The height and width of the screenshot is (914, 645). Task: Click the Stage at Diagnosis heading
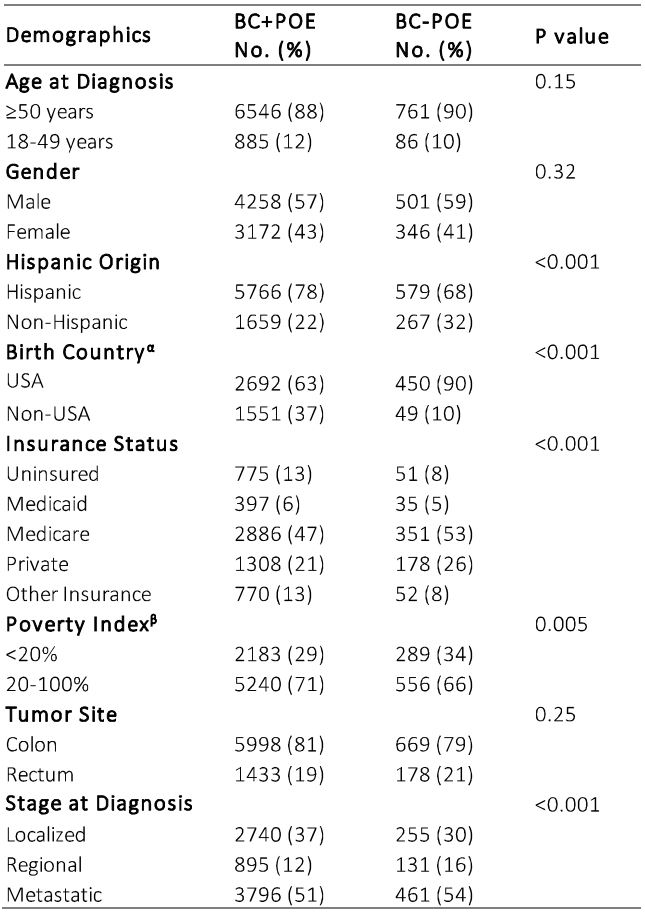click(x=99, y=804)
